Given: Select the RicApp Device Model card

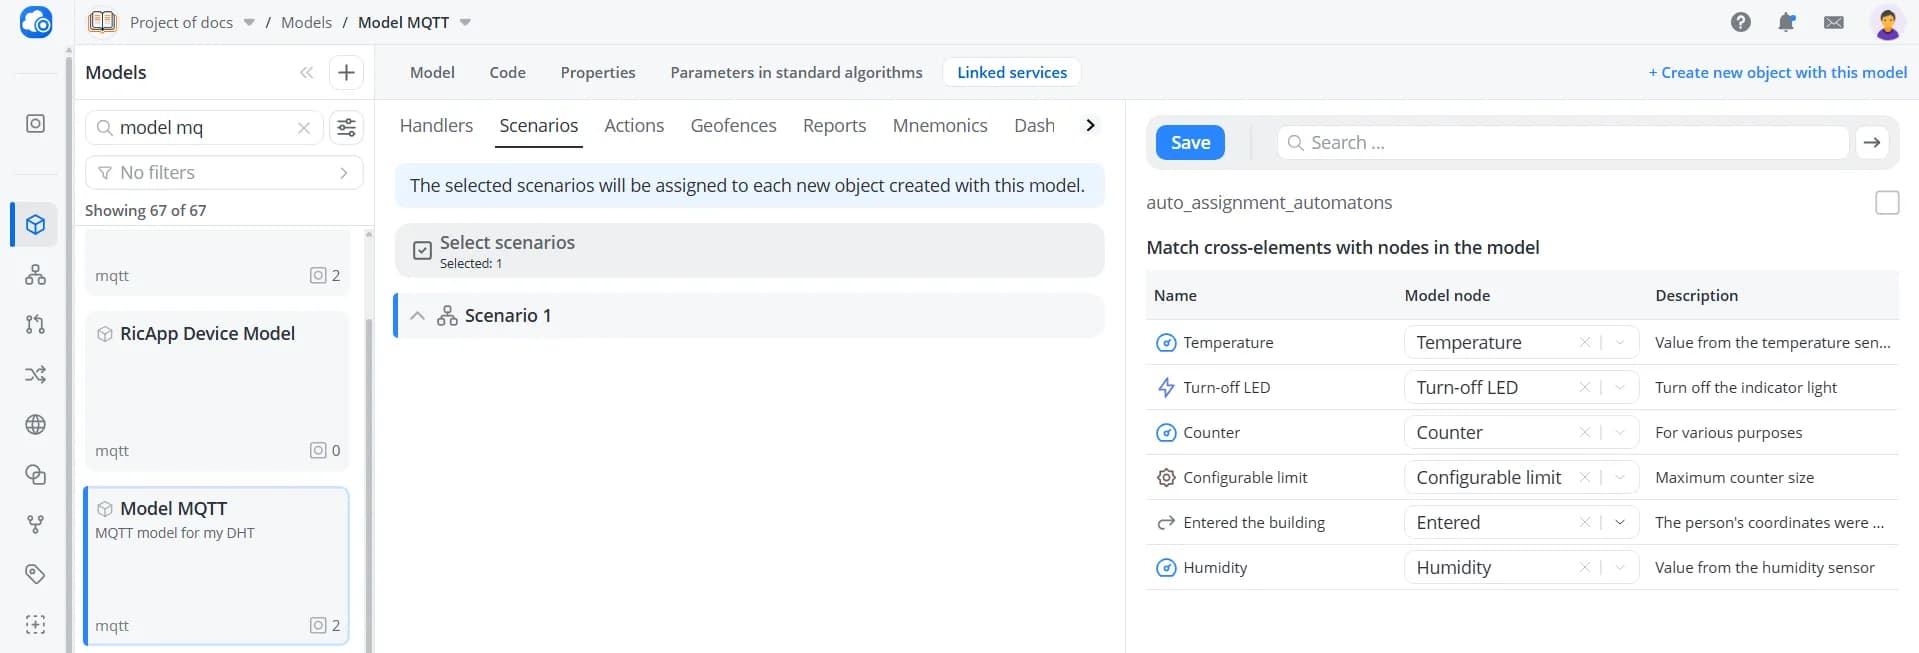Looking at the screenshot, I should click(x=217, y=391).
